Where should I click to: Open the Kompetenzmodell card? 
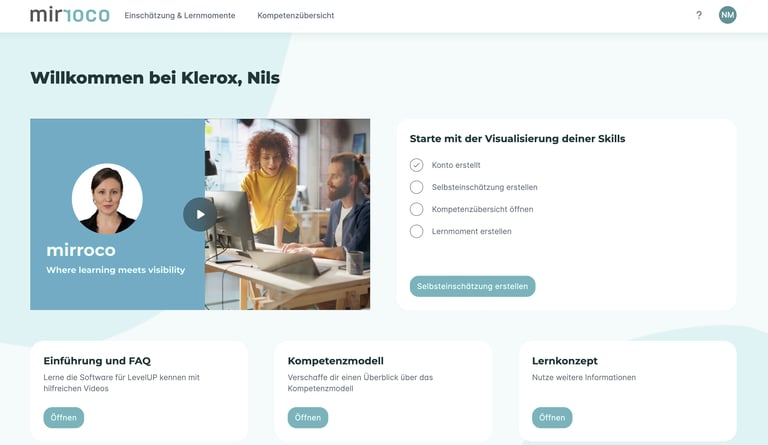[x=308, y=418]
